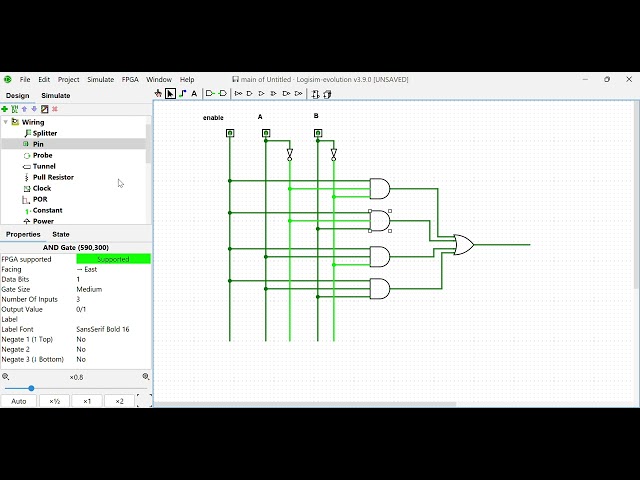Switch to the Simulate tab

point(56,96)
